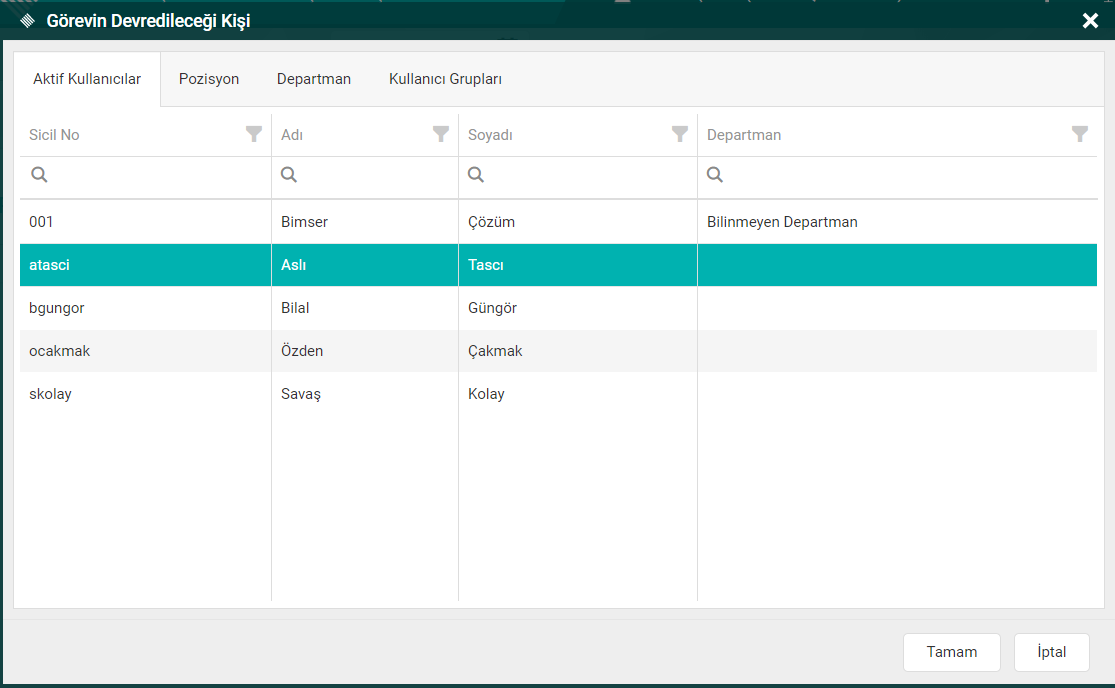Screen dimensions: 1115x688
Task: Open the Sicil No column filter icon
Action: tap(254, 134)
